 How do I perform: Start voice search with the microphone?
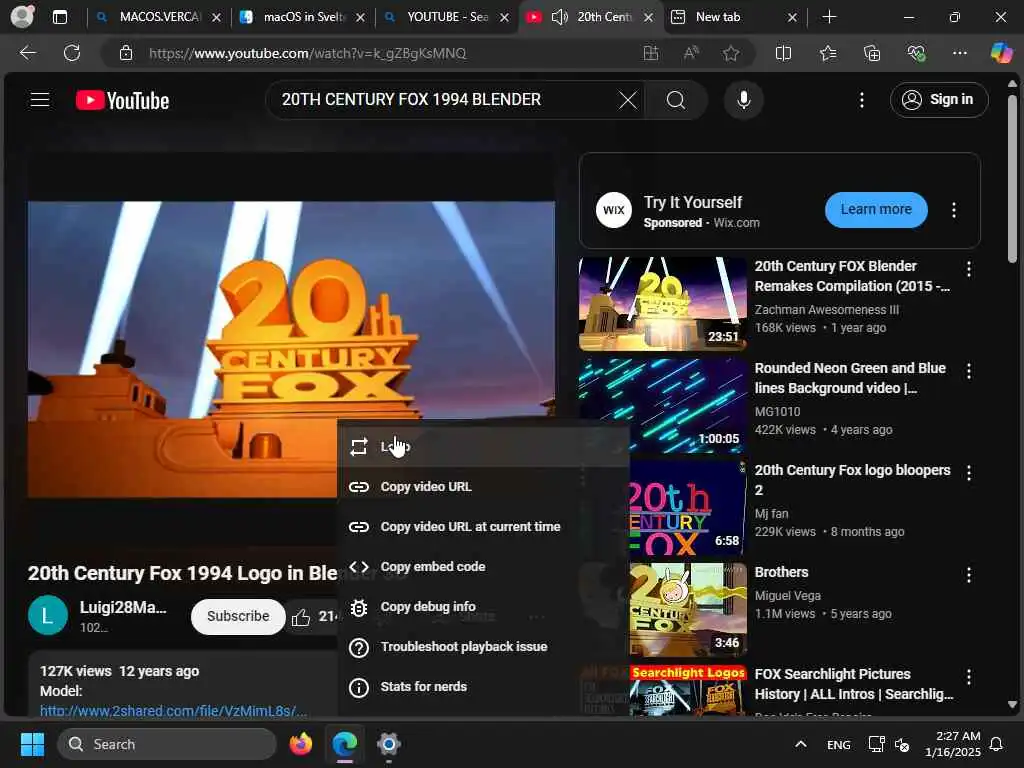pos(743,100)
